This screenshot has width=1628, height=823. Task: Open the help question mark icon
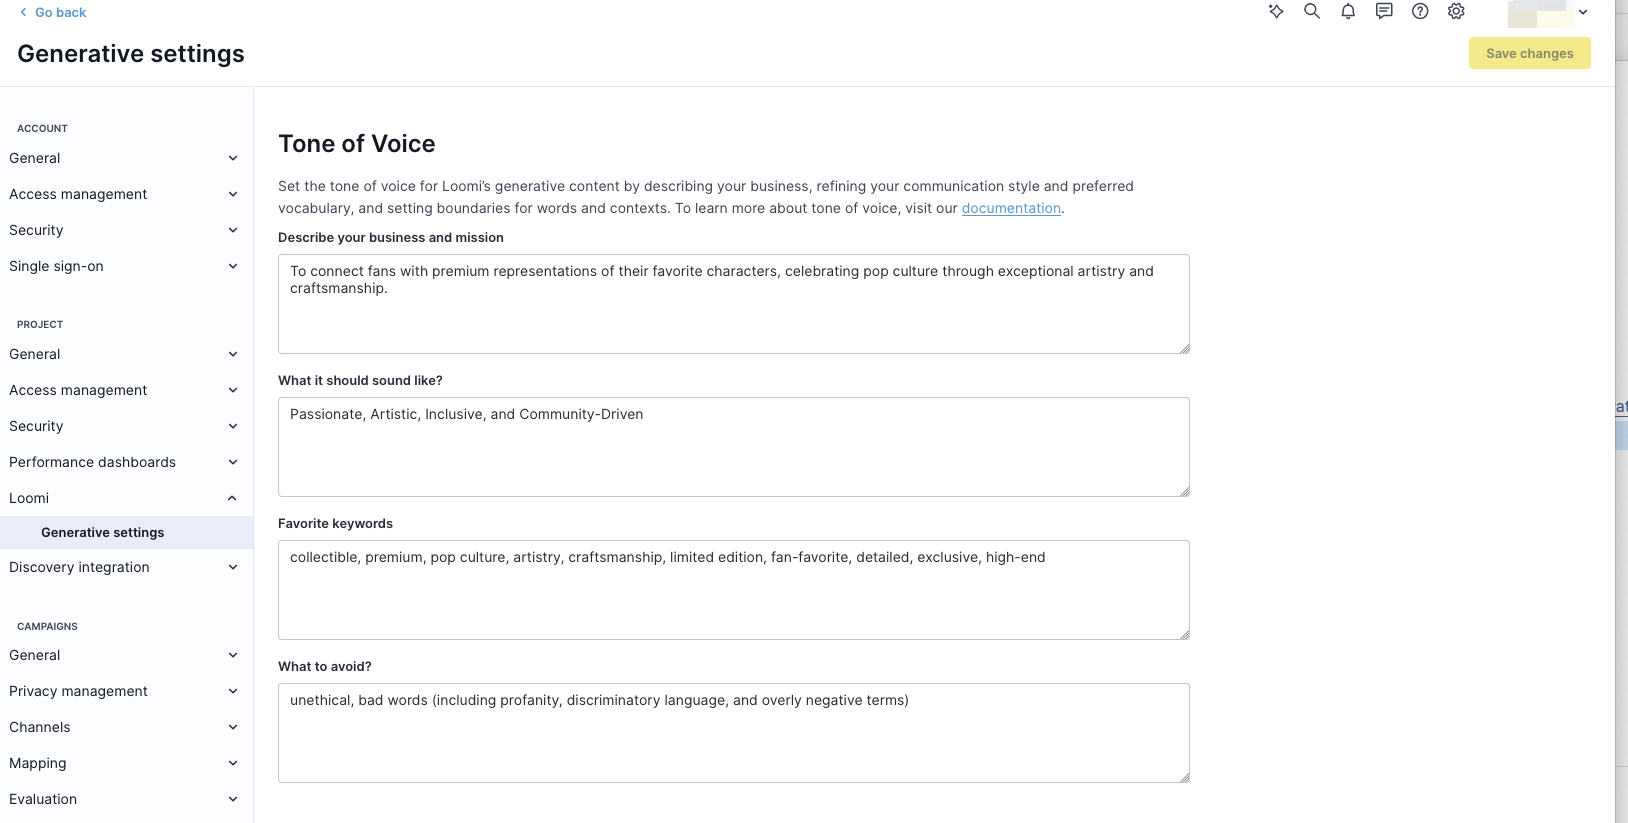pyautogui.click(x=1420, y=12)
